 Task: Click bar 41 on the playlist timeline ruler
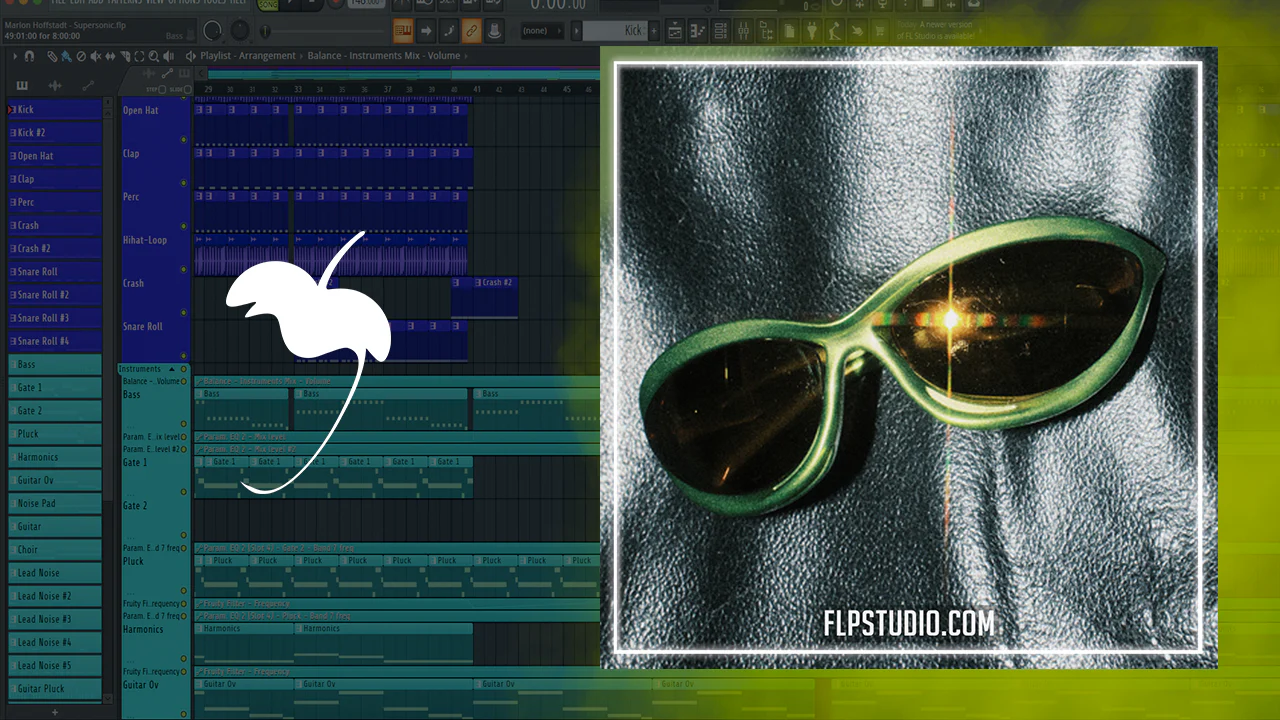tap(477, 90)
